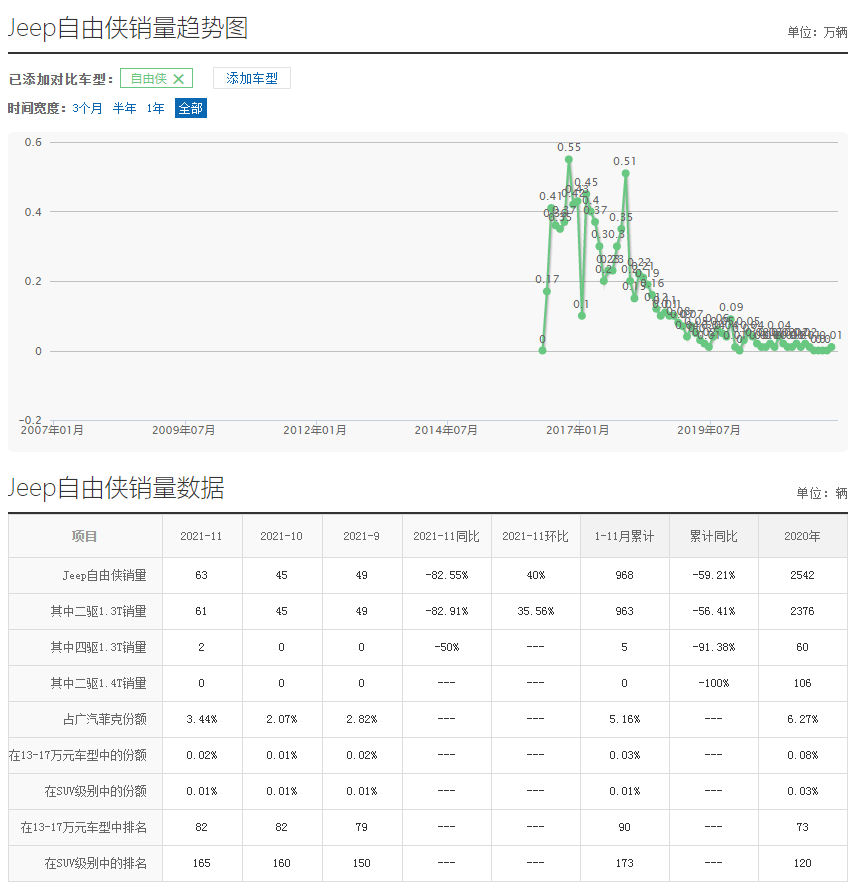Screen dimensions: 862x892
Task: Click the 173 ranking cell
Action: click(x=624, y=863)
